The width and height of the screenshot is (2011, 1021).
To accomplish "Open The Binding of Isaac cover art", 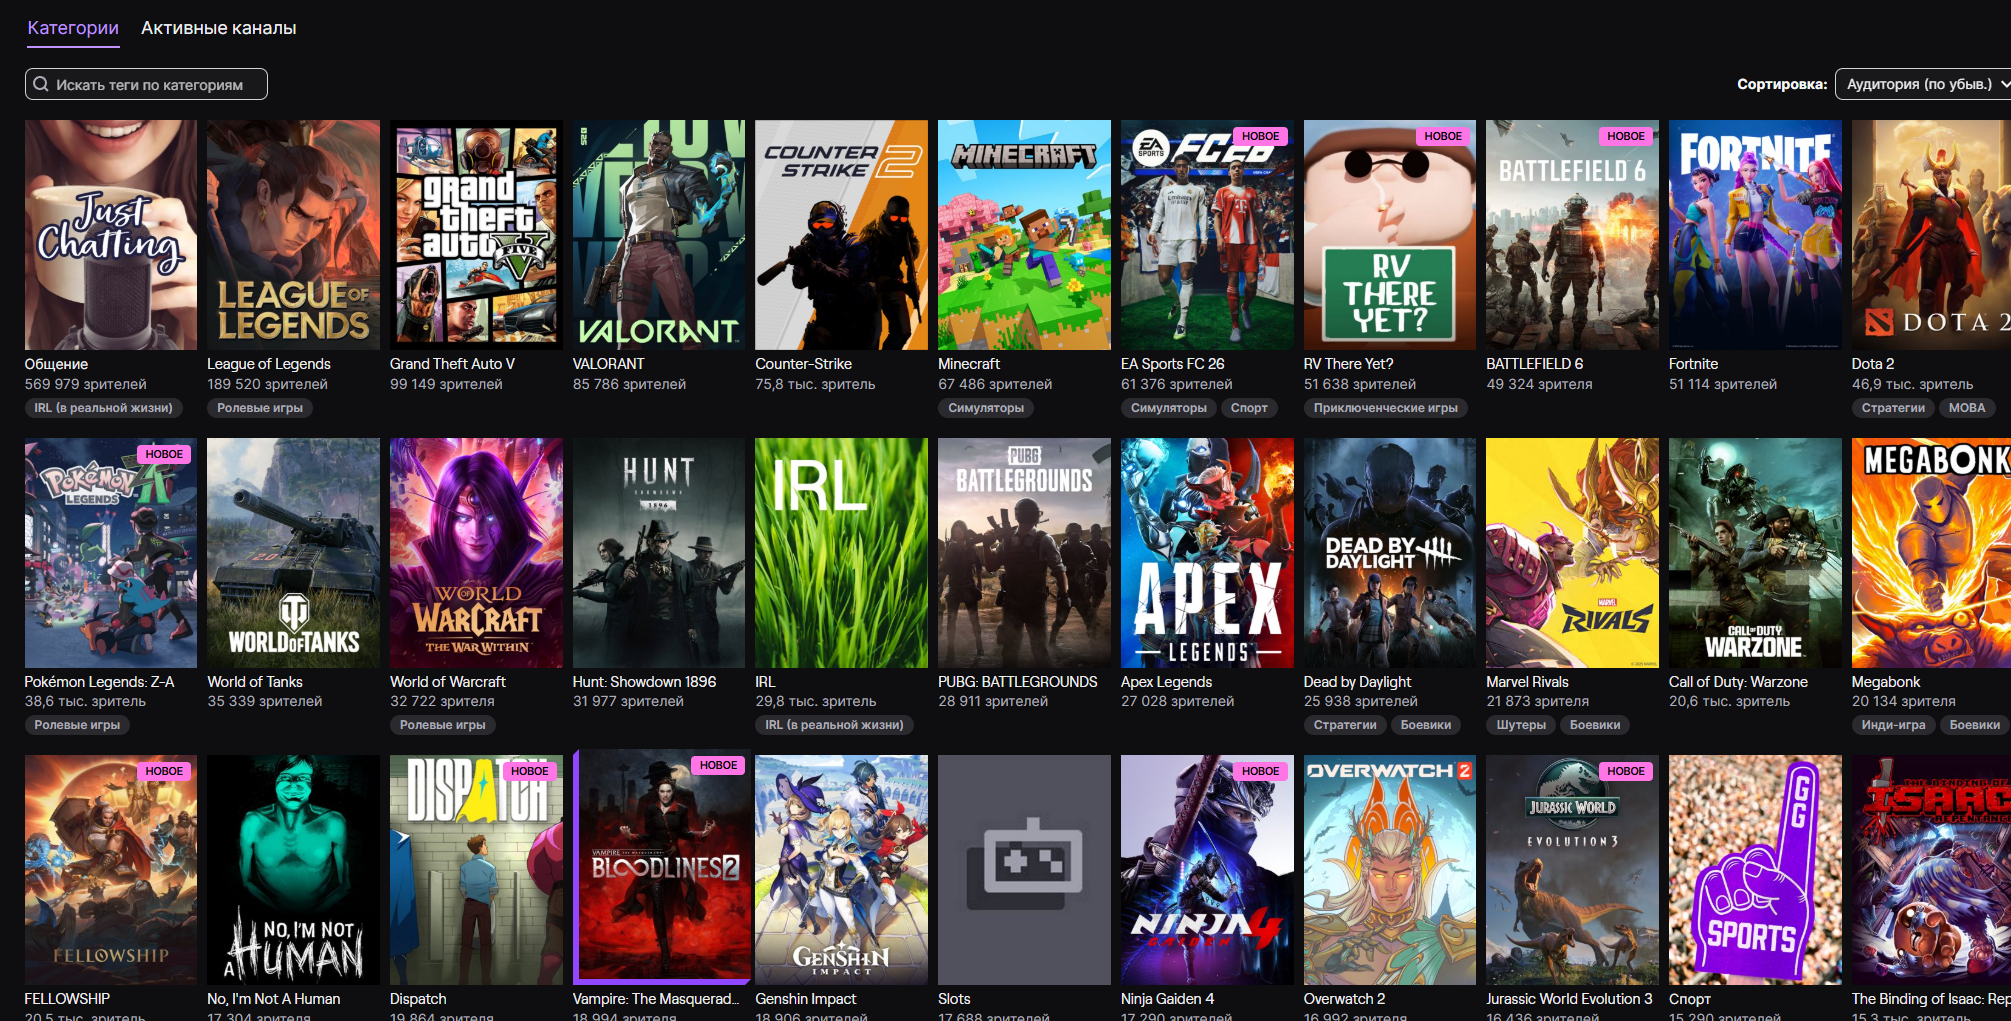I will [1931, 870].
